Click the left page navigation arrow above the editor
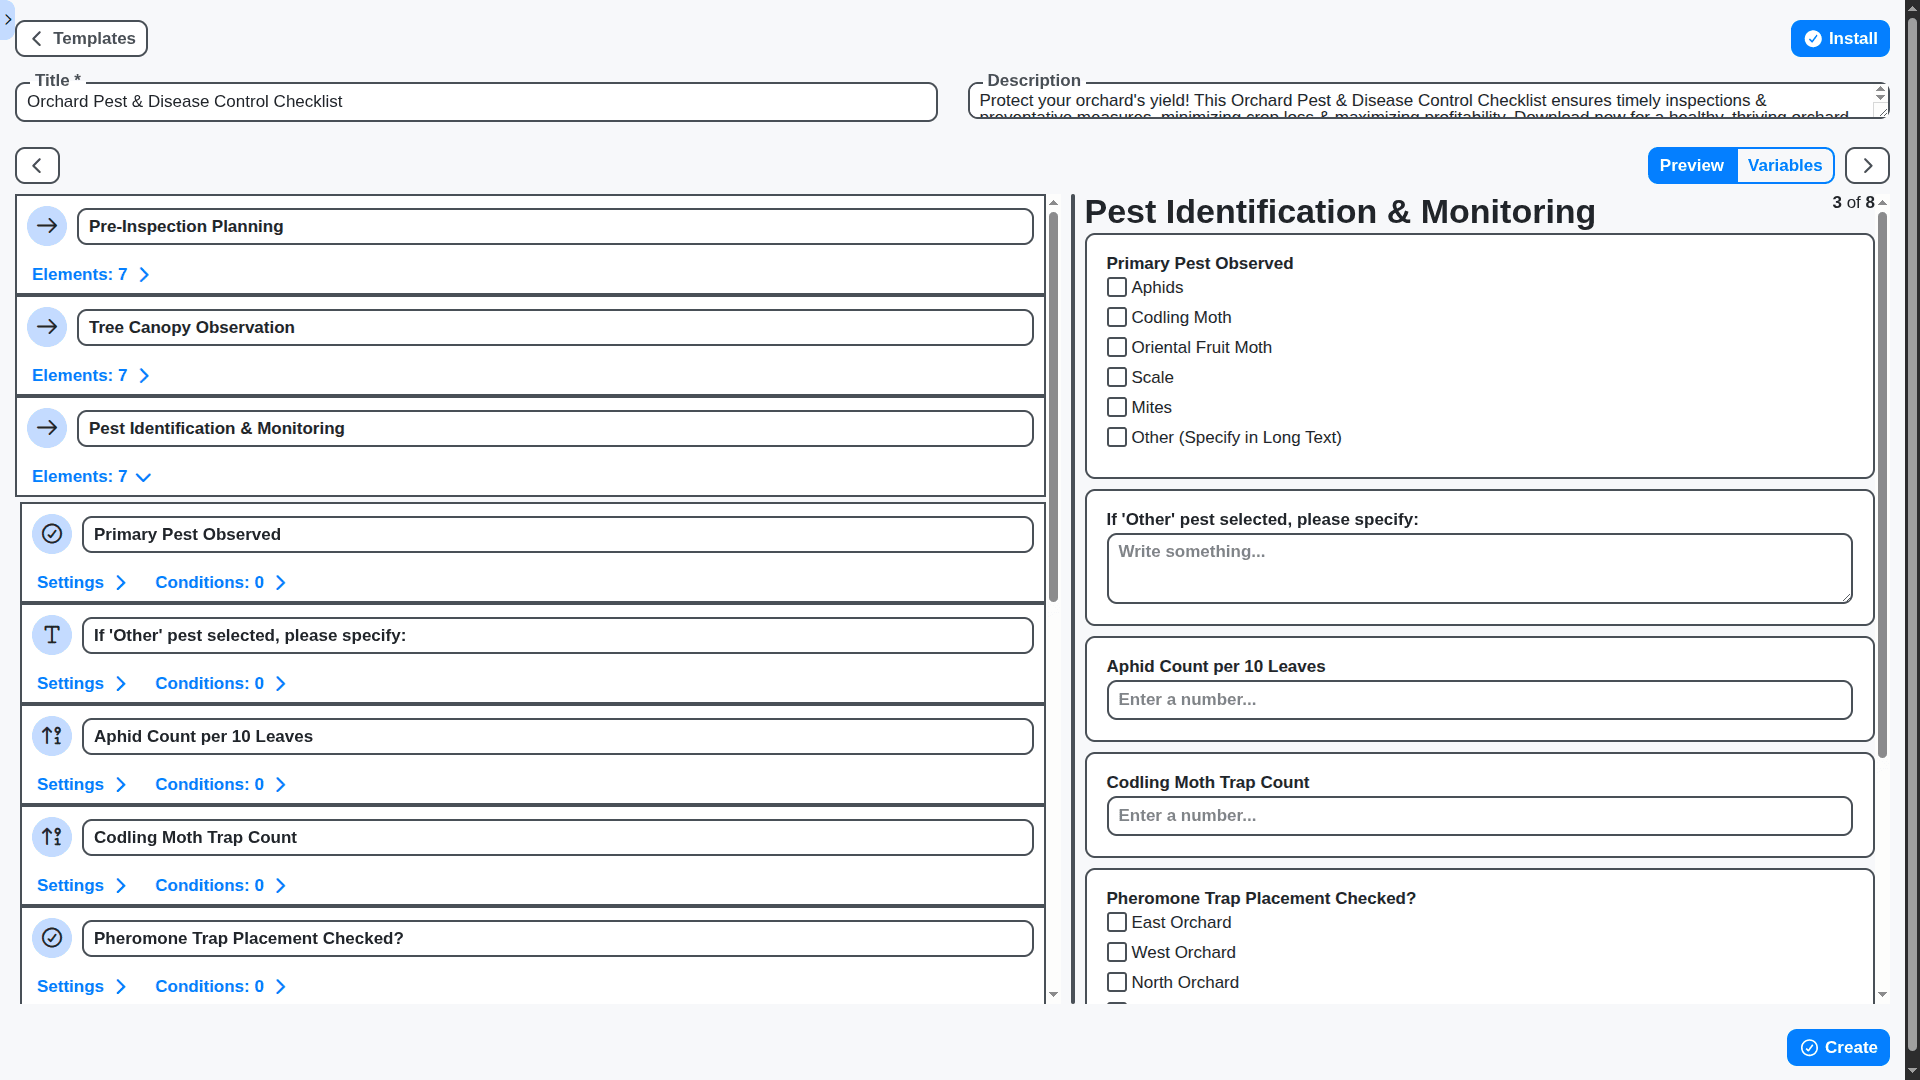1920x1080 pixels. [x=36, y=165]
